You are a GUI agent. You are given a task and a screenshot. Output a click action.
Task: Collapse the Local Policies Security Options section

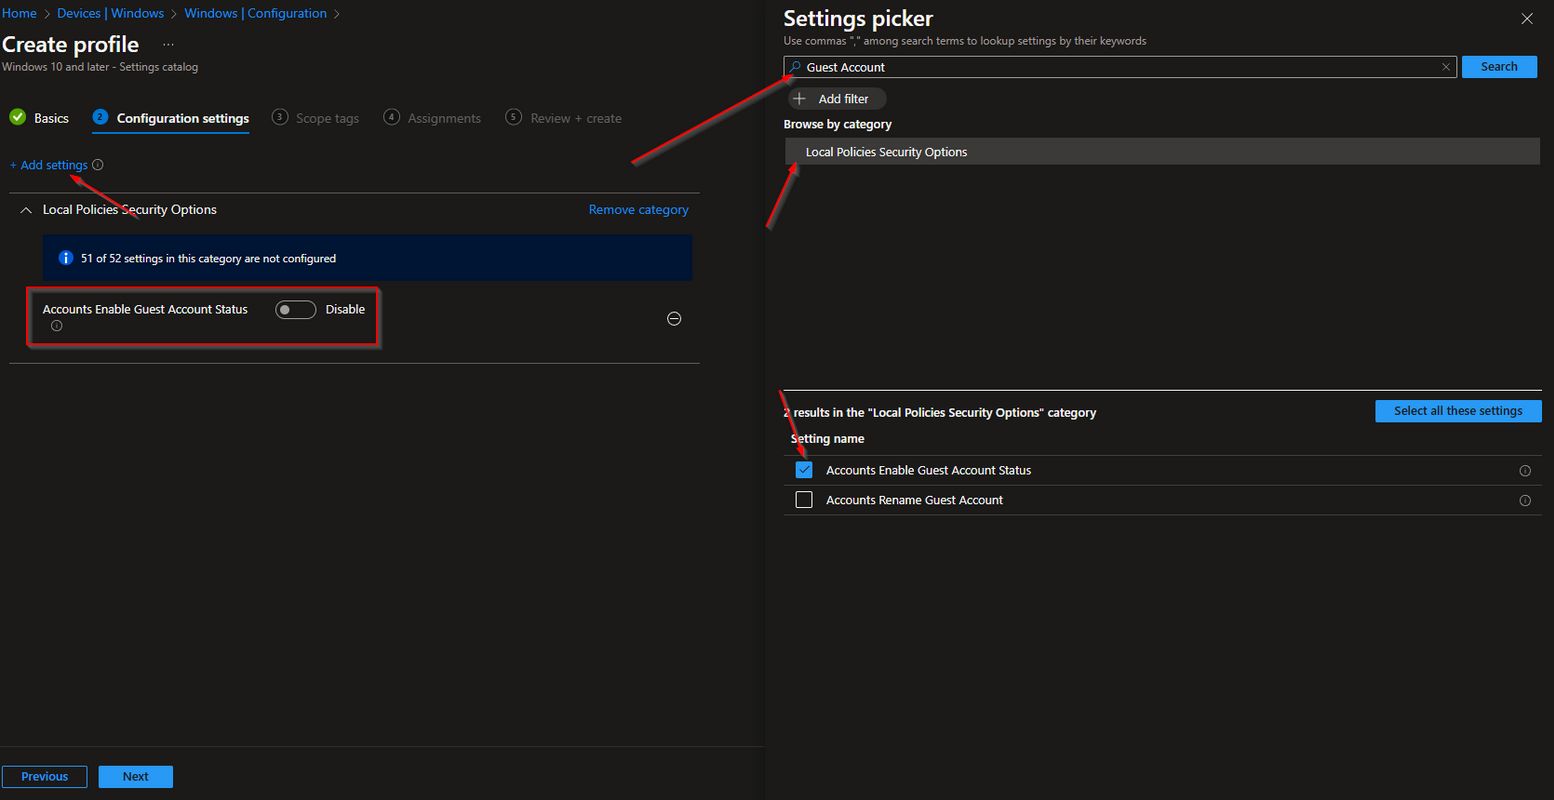(x=26, y=210)
